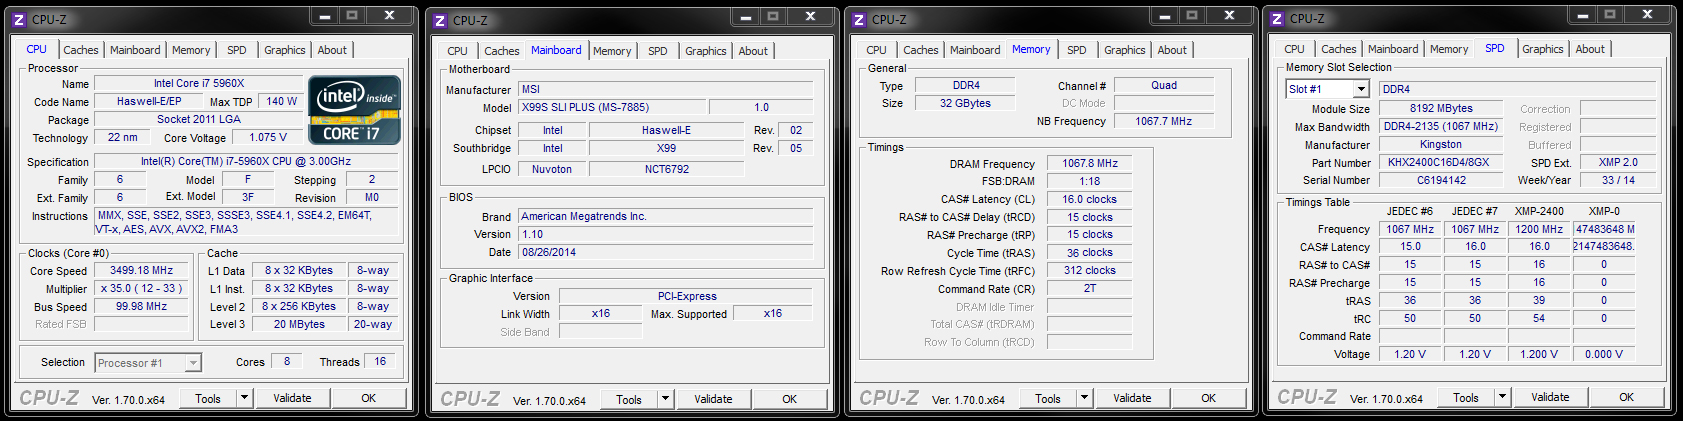
Task: Click the Channel # value Quad
Action: (x=1164, y=86)
